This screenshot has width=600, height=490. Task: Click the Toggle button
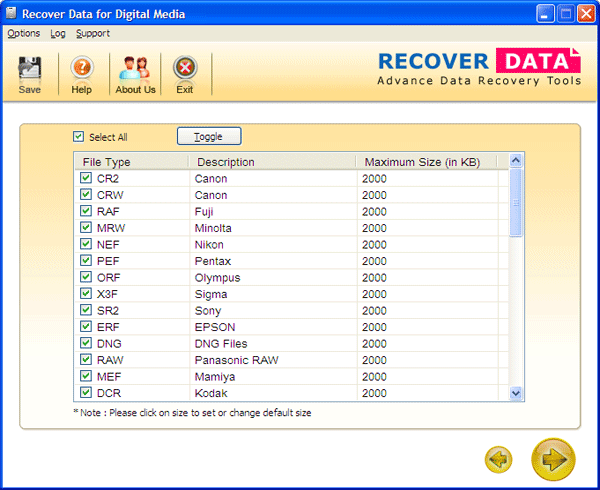coord(209,136)
